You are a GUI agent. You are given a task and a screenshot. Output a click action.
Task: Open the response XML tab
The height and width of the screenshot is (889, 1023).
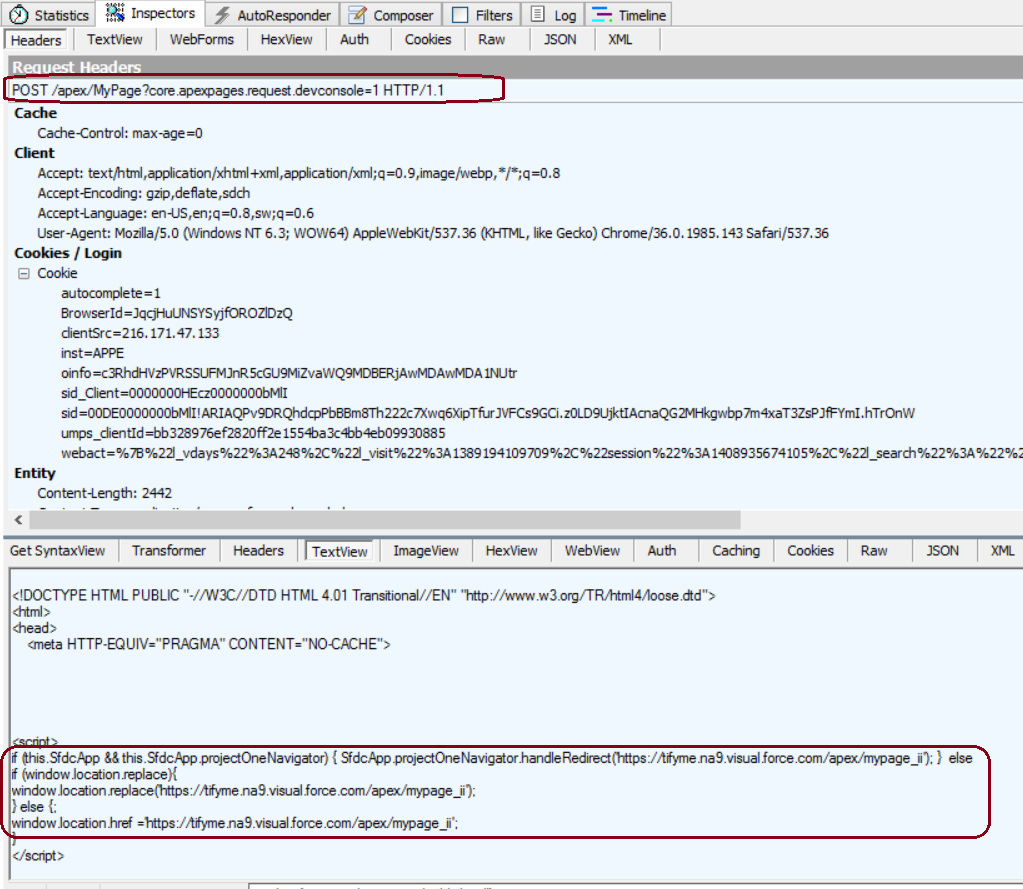coord(1002,550)
